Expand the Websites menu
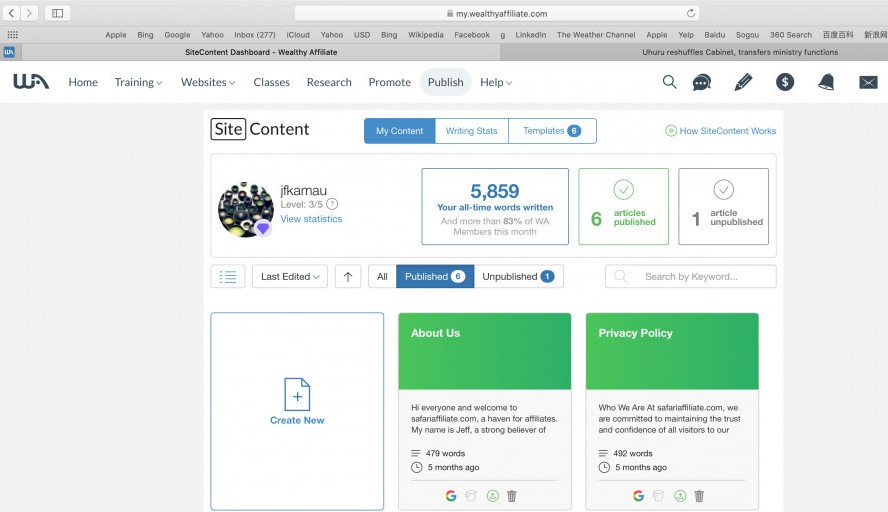The height and width of the screenshot is (512, 888). (x=208, y=82)
